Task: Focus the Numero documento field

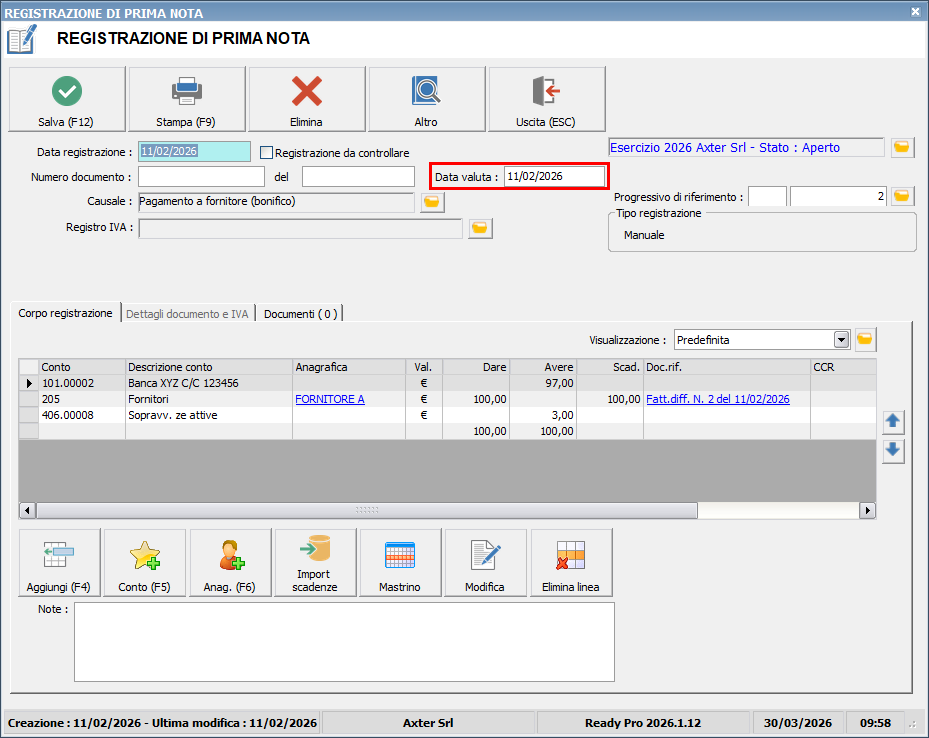Action: (201, 177)
